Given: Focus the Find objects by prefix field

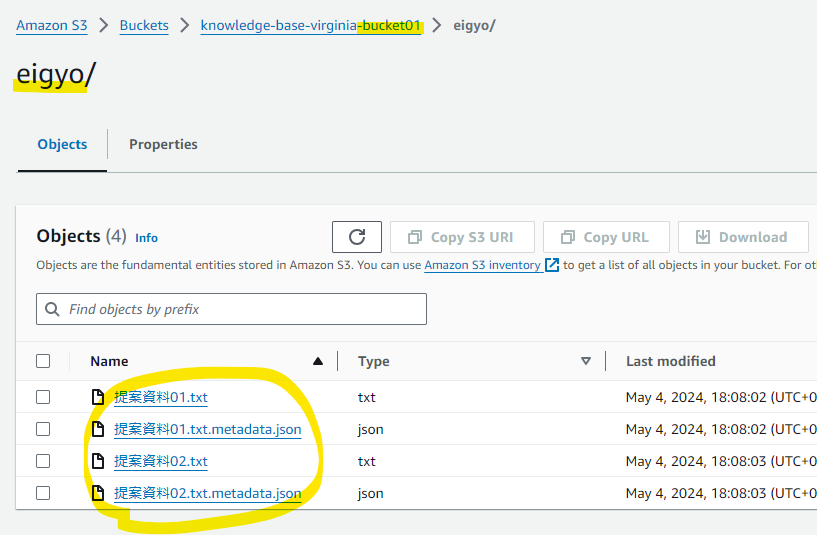Looking at the screenshot, I should point(231,309).
